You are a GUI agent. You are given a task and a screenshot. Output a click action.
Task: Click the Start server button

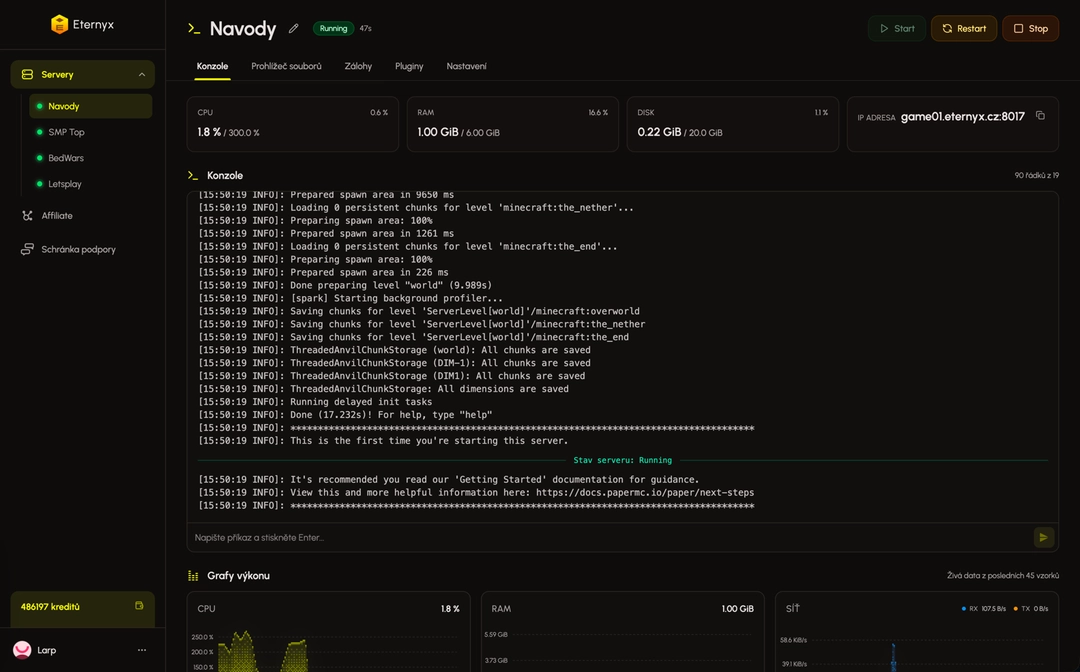(897, 28)
